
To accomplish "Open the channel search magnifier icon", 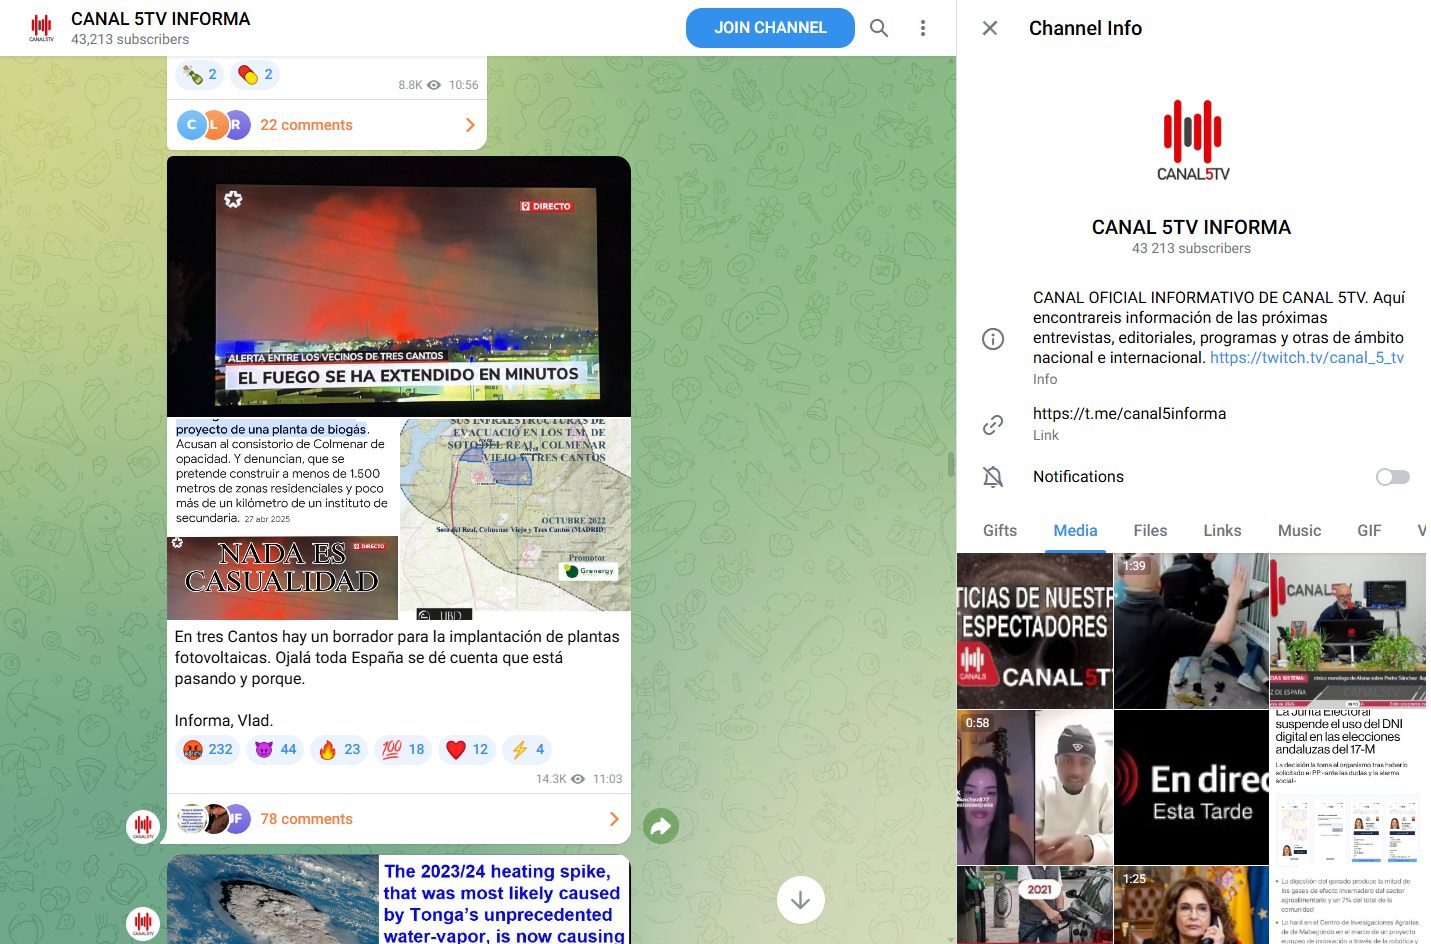I will [878, 28].
